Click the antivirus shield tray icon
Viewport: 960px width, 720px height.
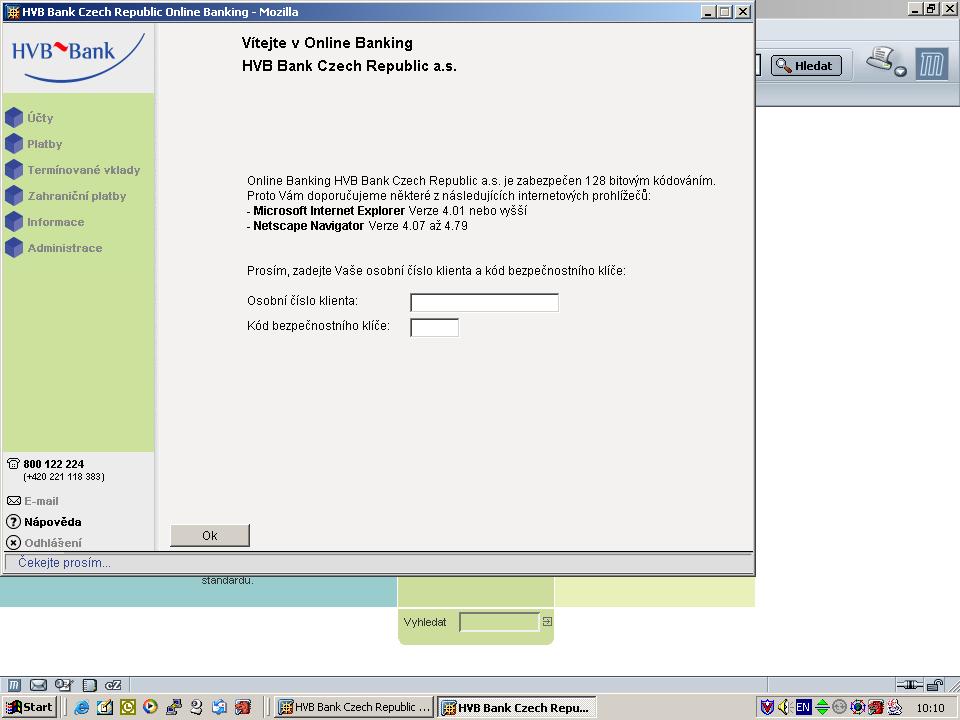767,707
